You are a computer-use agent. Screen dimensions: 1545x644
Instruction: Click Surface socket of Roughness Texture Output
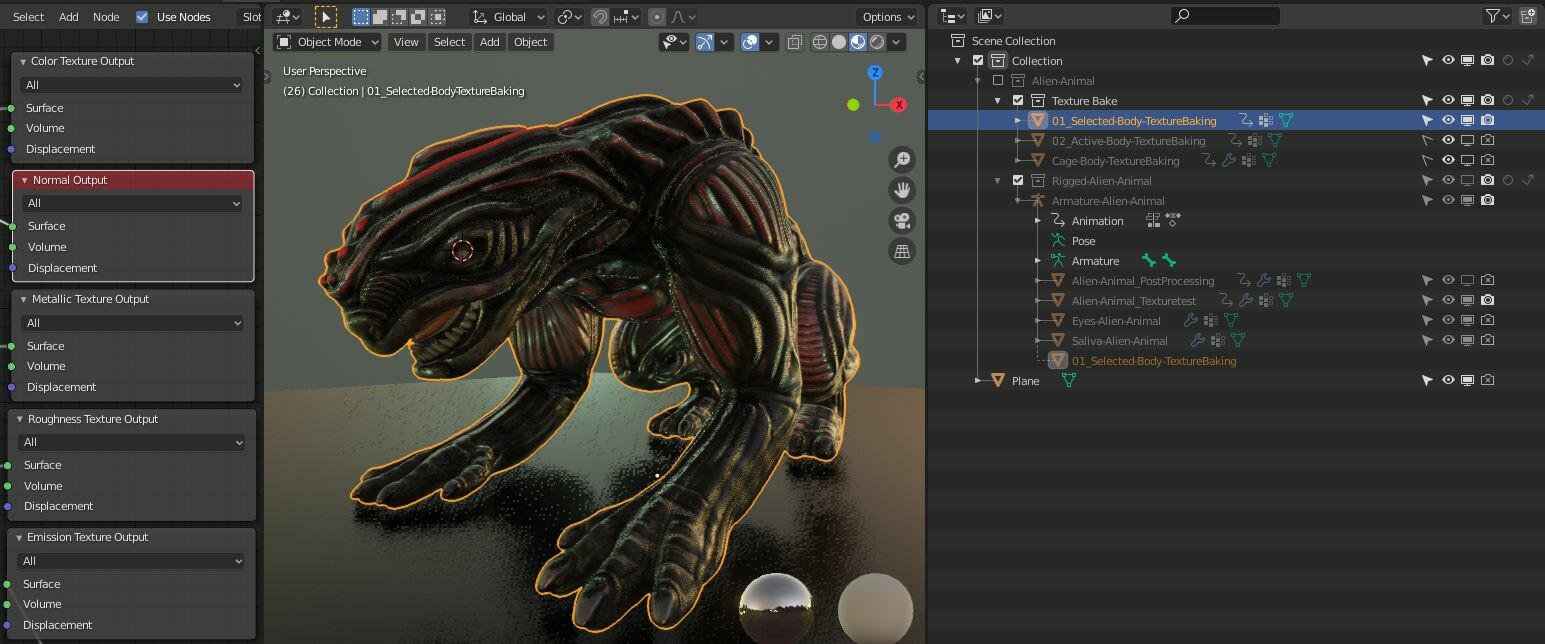point(7,465)
